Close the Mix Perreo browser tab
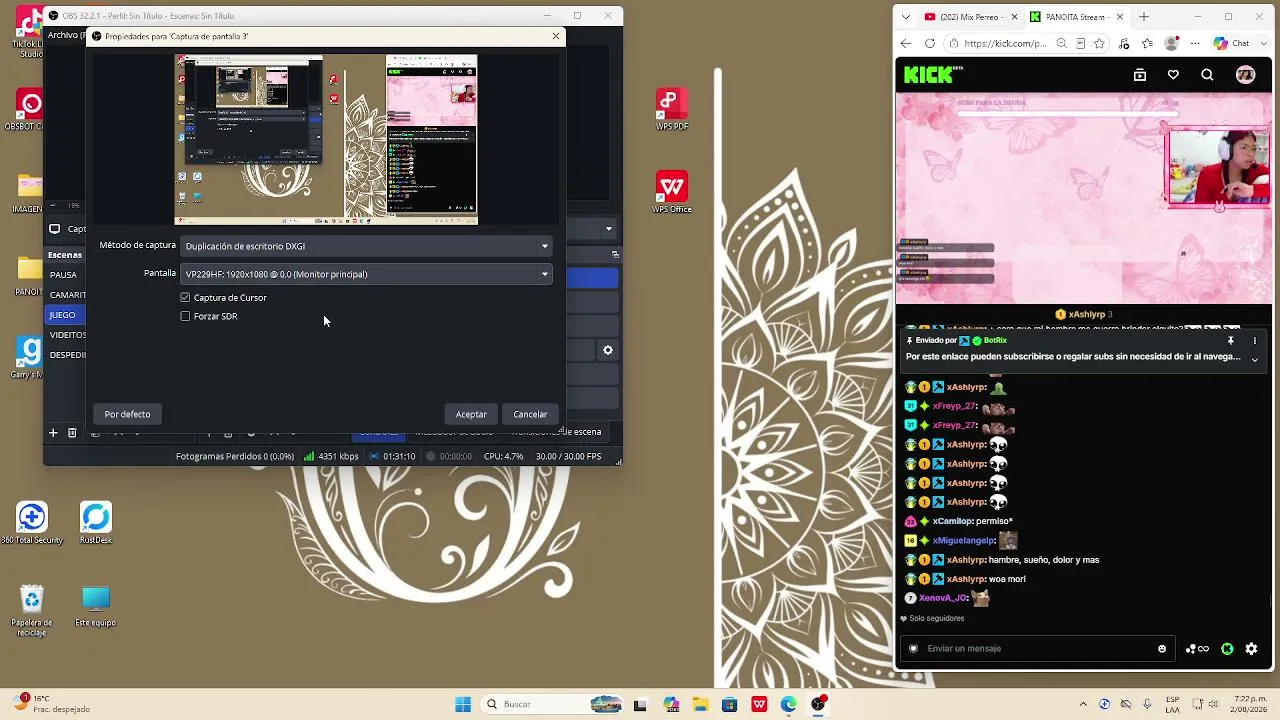1280x720 pixels. [1015, 17]
